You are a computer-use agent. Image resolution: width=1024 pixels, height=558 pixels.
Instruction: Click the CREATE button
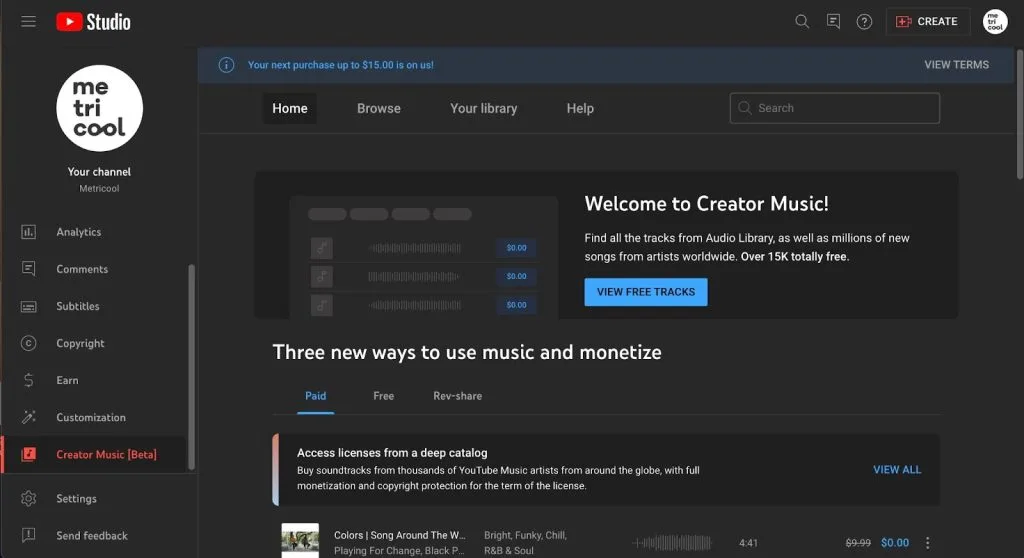click(x=927, y=22)
